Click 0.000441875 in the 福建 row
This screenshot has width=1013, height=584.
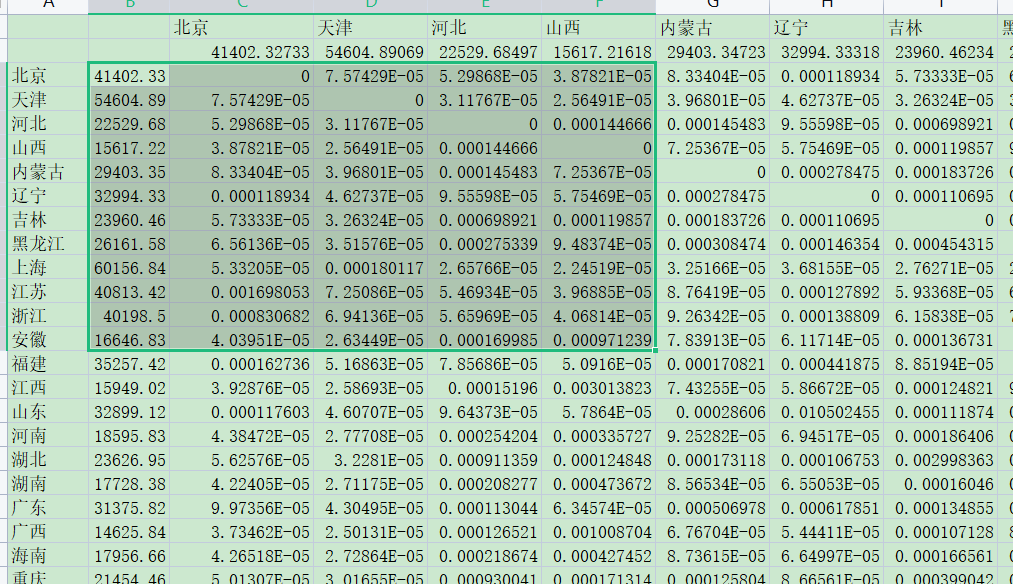tap(826, 364)
